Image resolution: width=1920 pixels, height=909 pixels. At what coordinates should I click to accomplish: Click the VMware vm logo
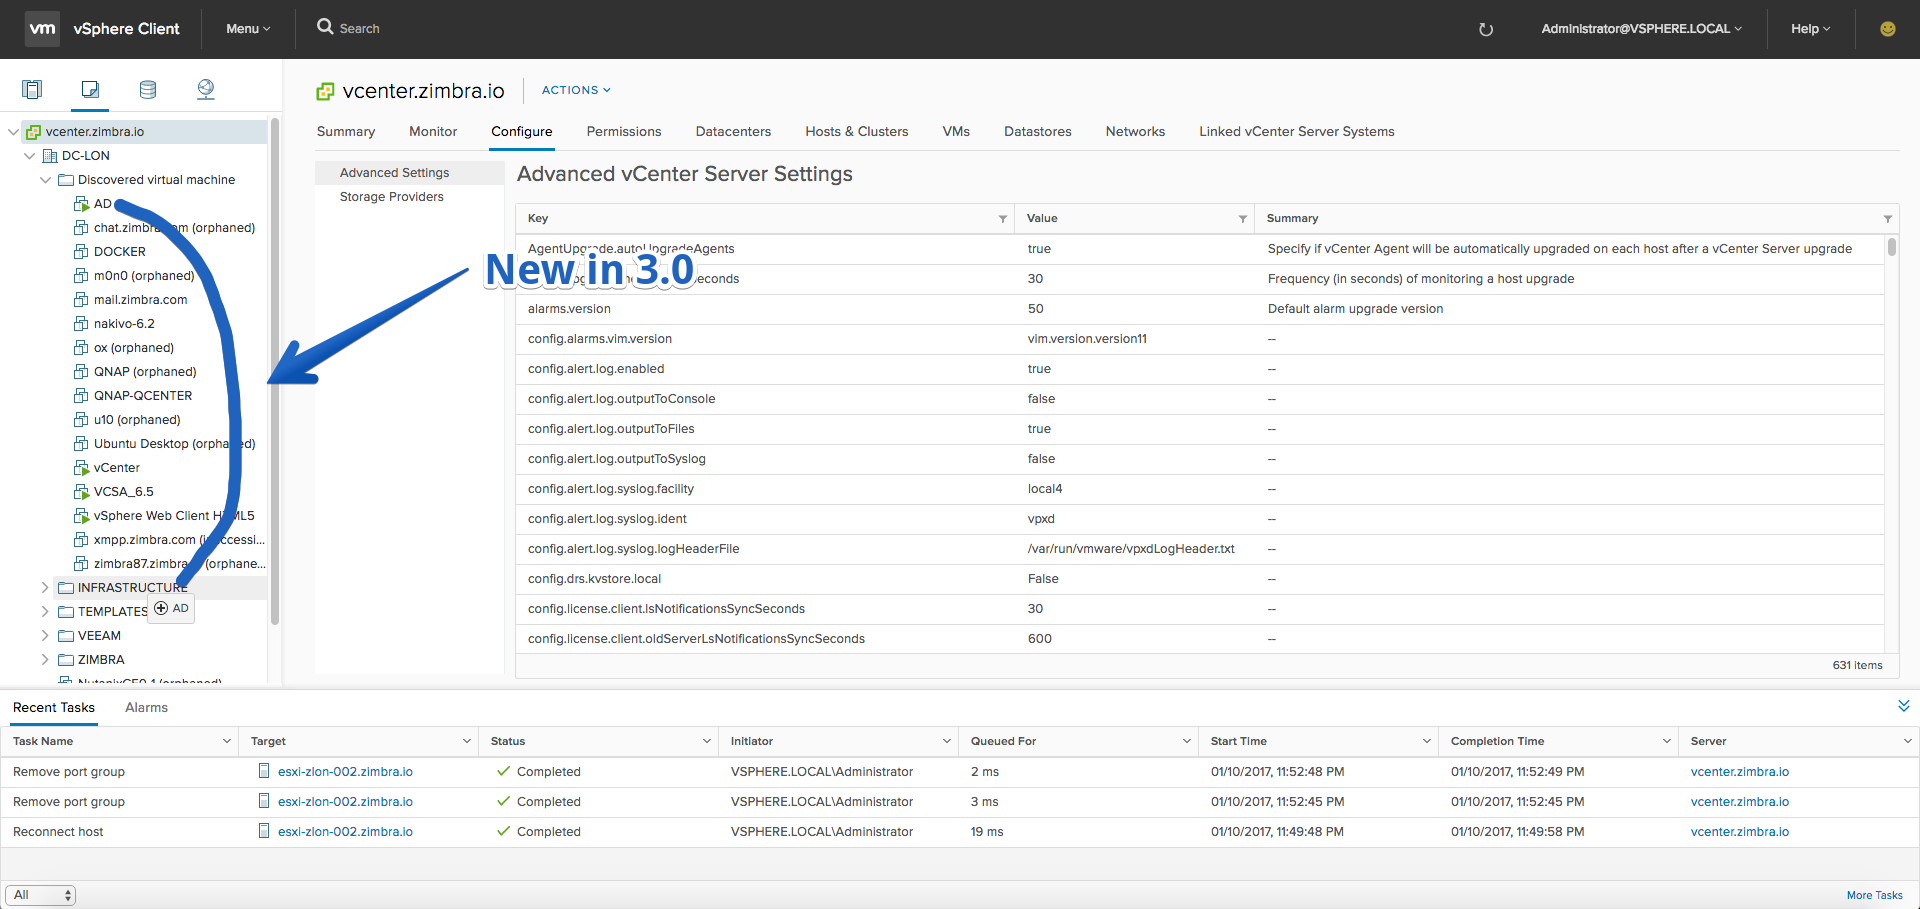(42, 28)
